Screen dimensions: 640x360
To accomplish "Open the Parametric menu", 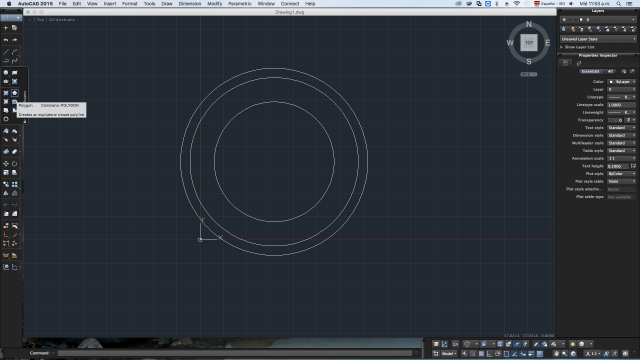I will (240, 4).
